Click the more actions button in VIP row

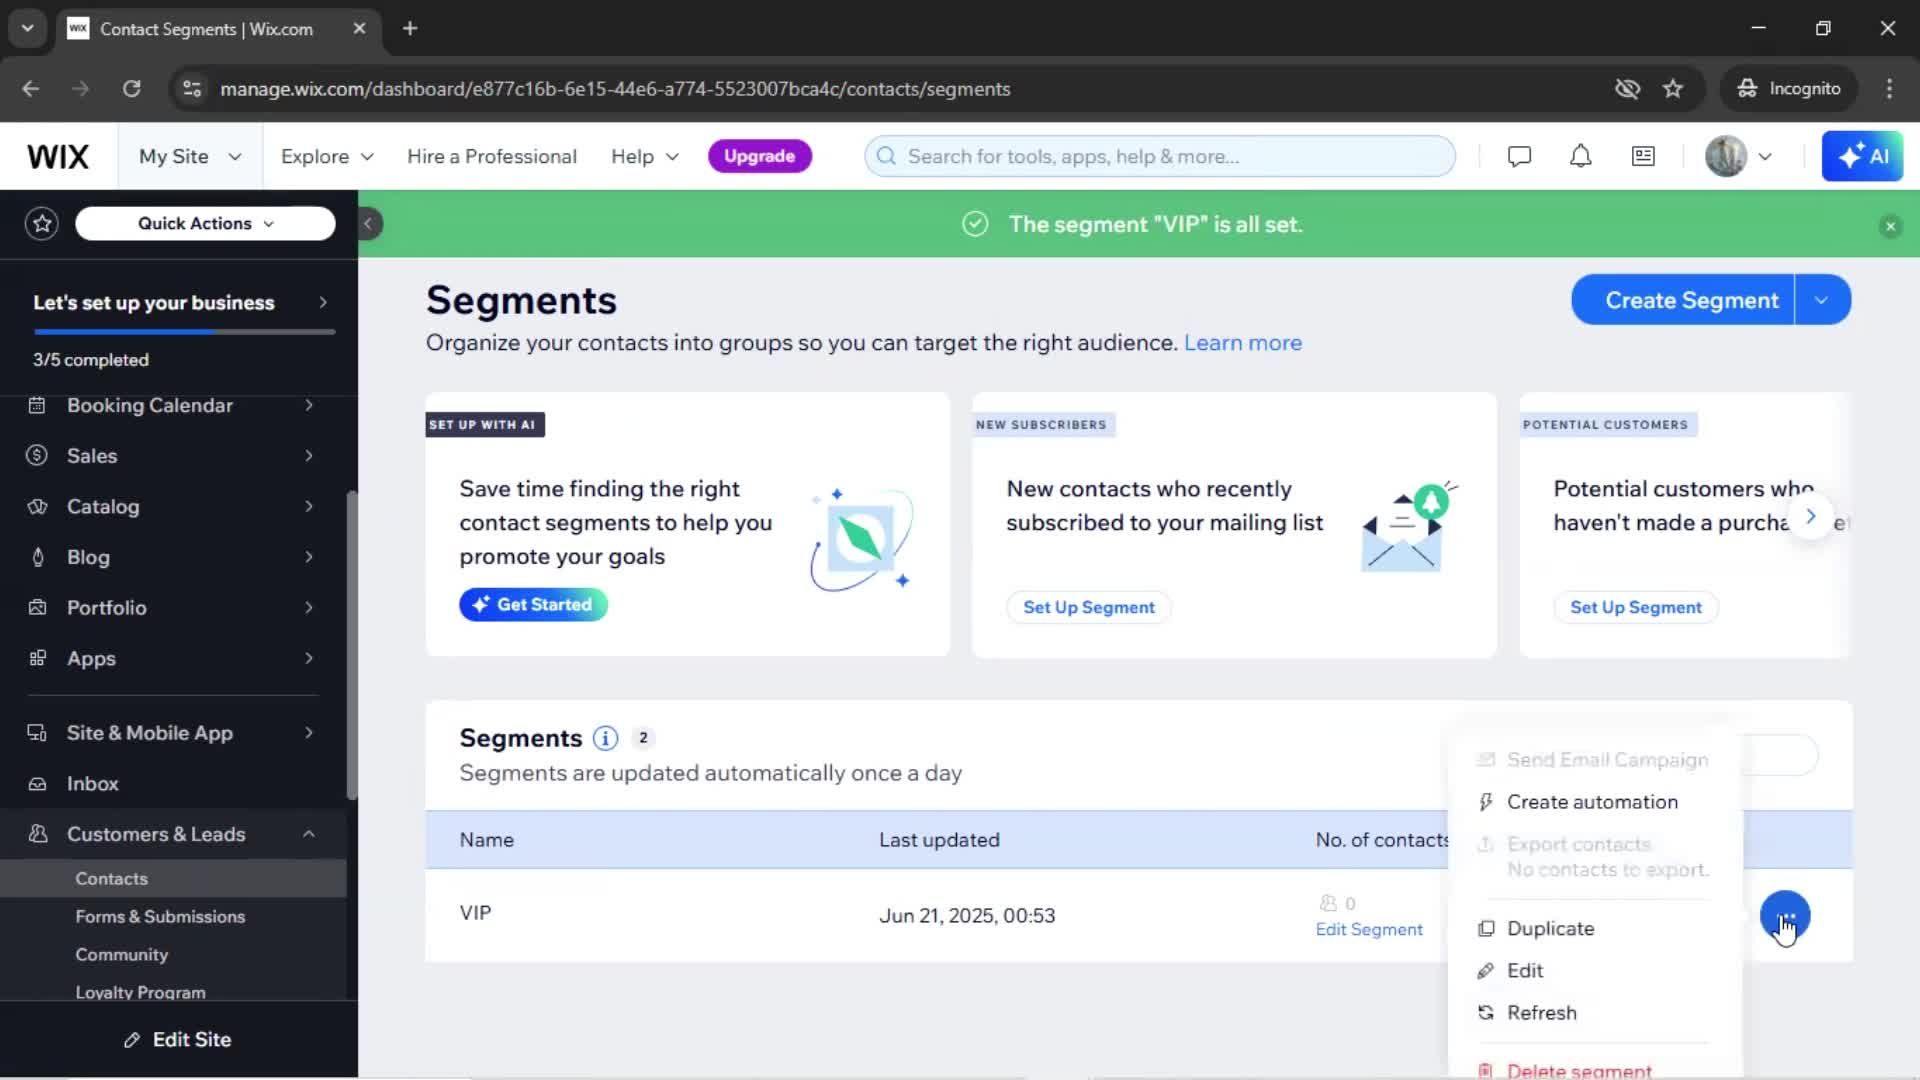(1785, 916)
